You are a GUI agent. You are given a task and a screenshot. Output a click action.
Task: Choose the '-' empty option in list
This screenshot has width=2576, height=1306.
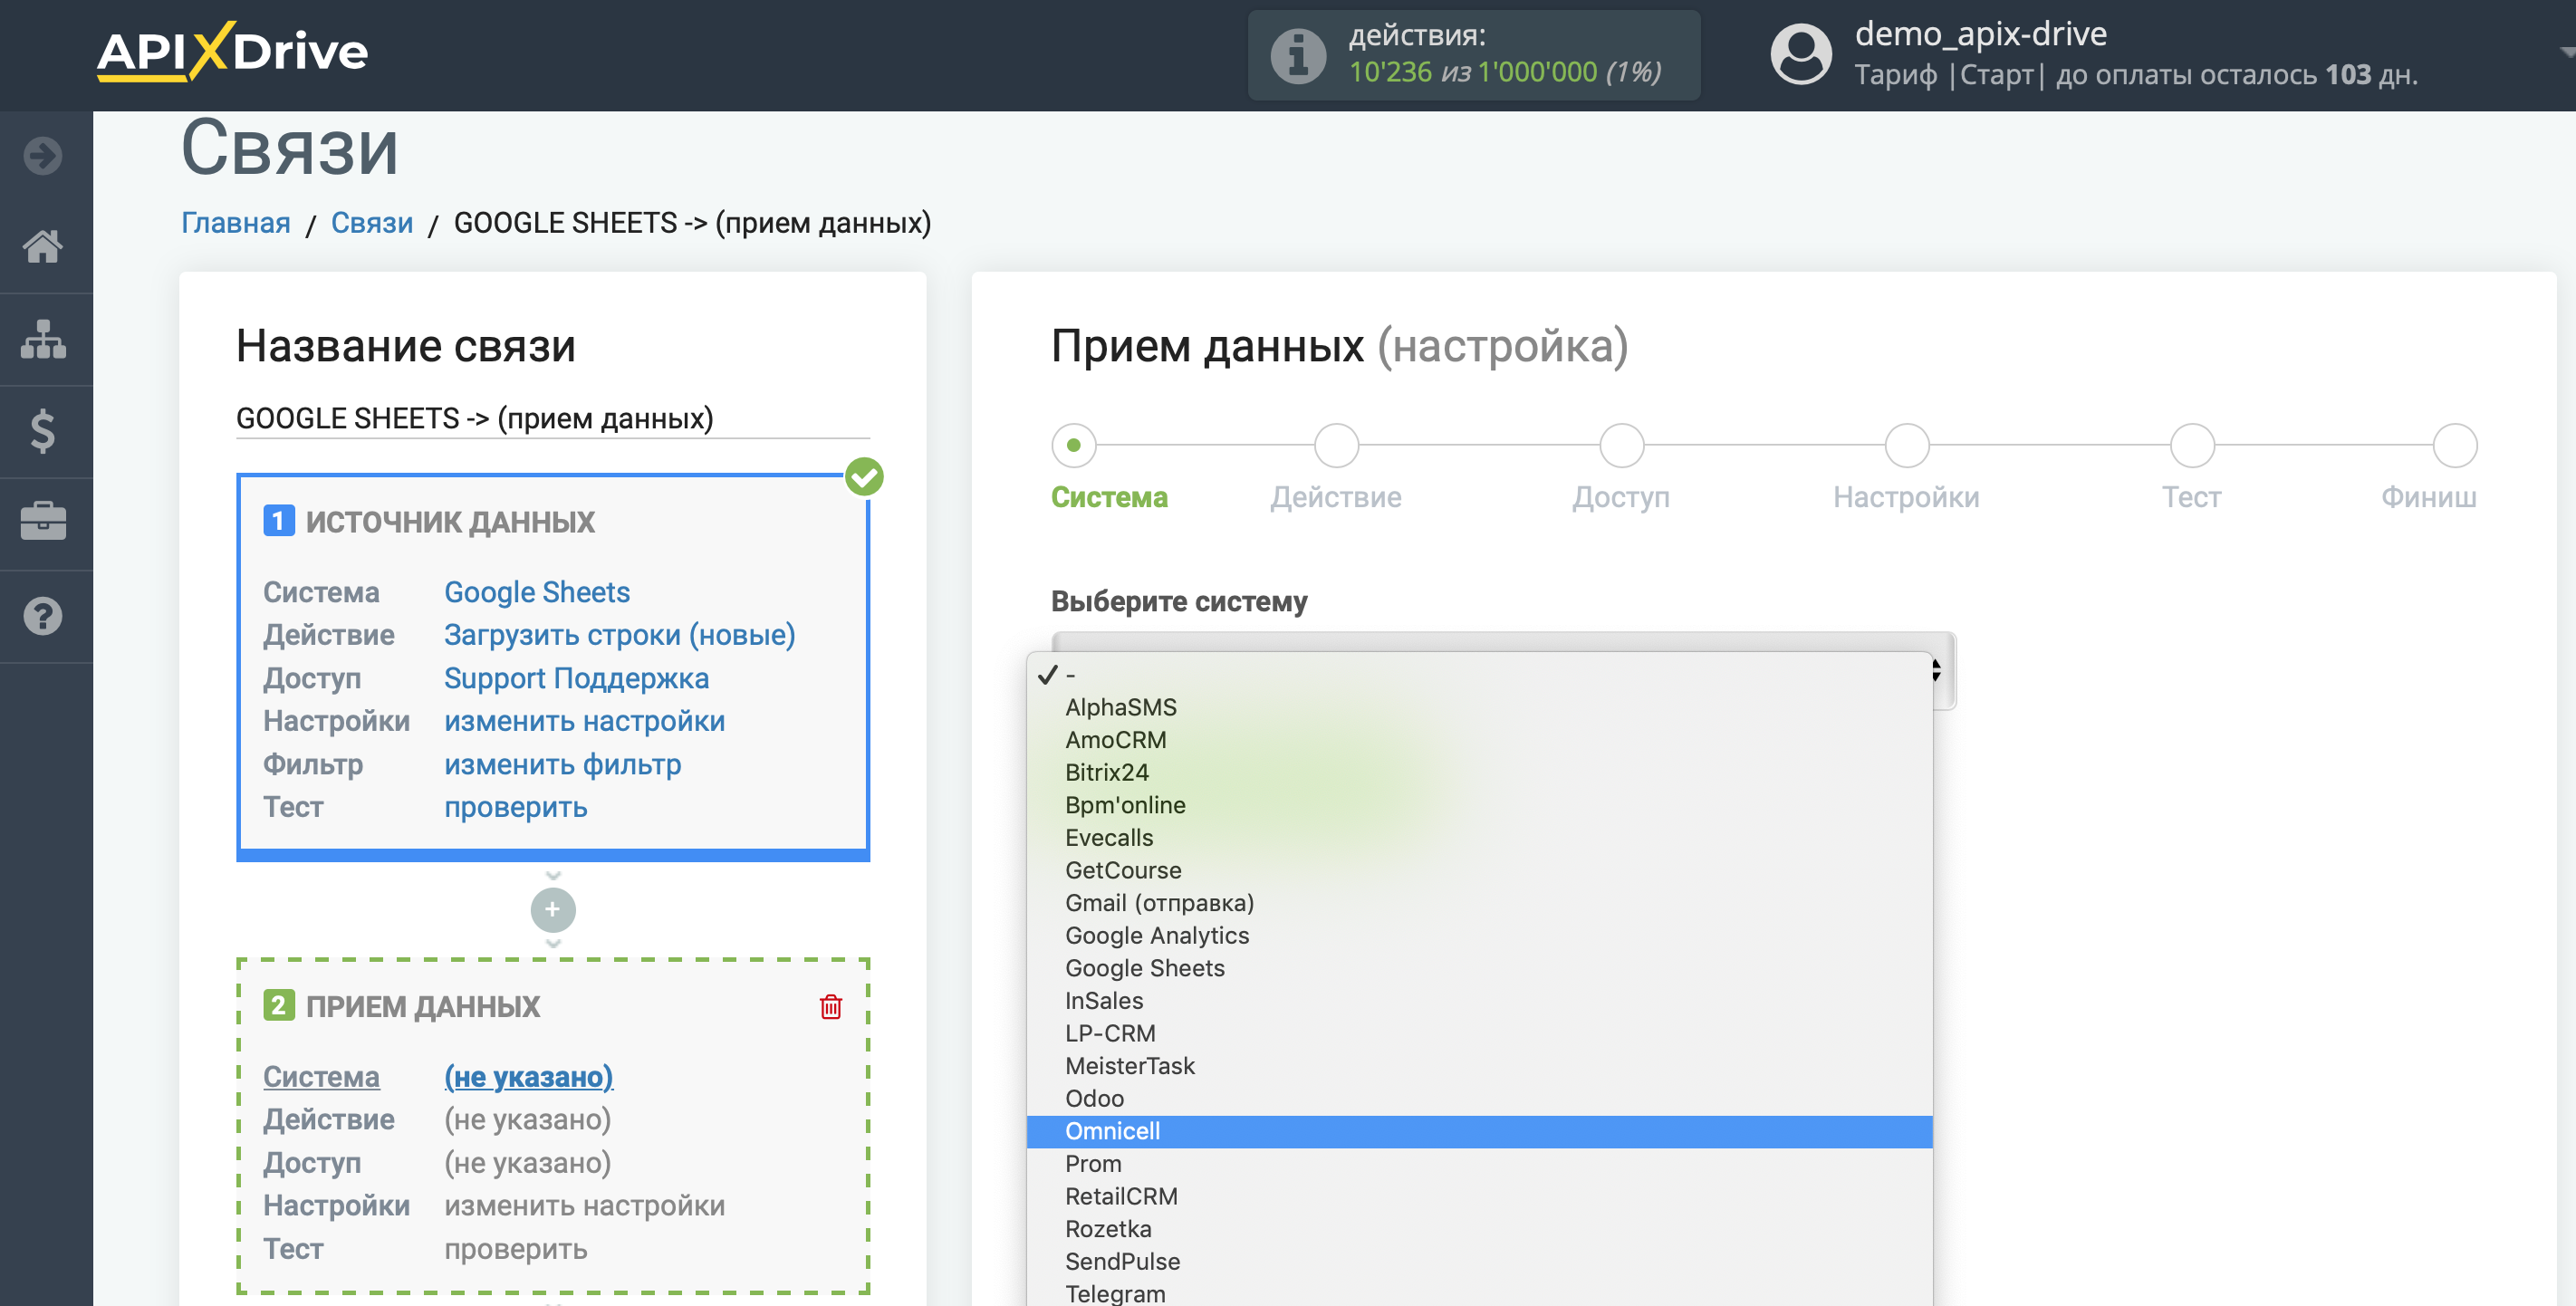pos(1479,675)
